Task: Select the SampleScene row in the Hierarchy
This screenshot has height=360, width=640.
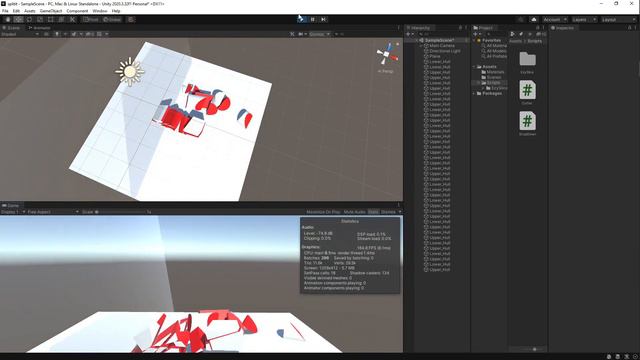Action: [439, 40]
